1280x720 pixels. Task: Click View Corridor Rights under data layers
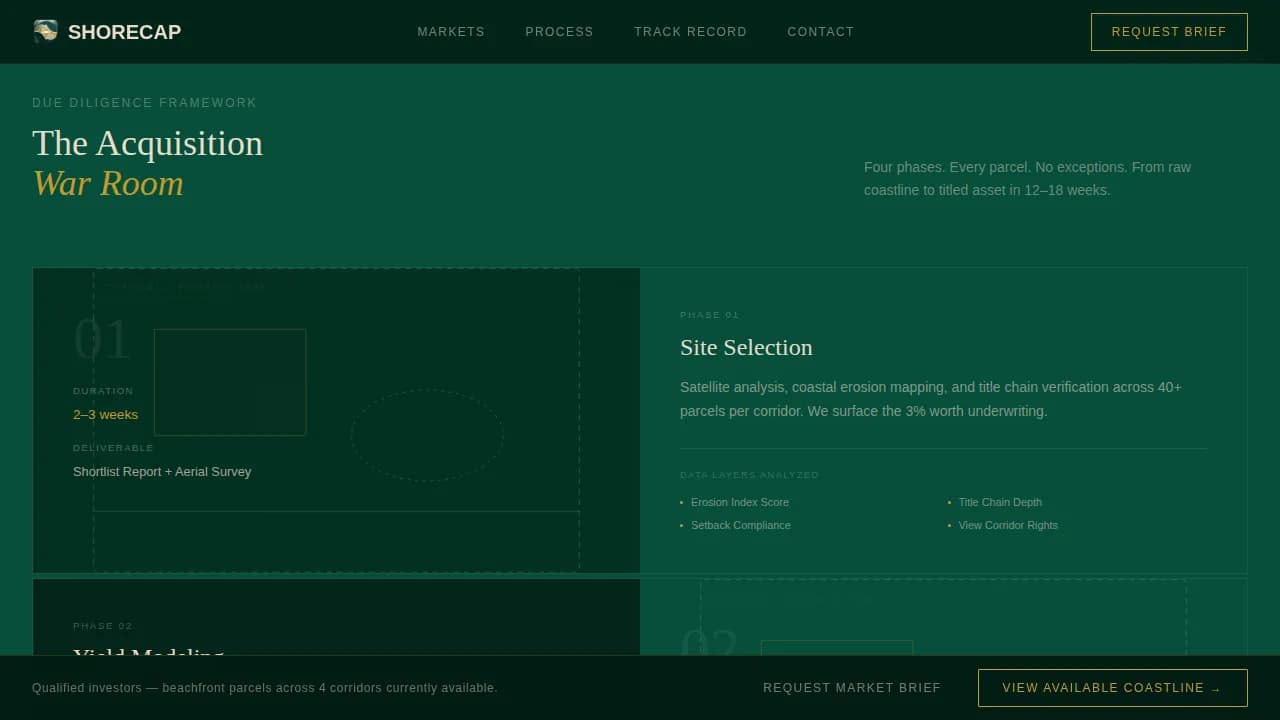(1008, 525)
